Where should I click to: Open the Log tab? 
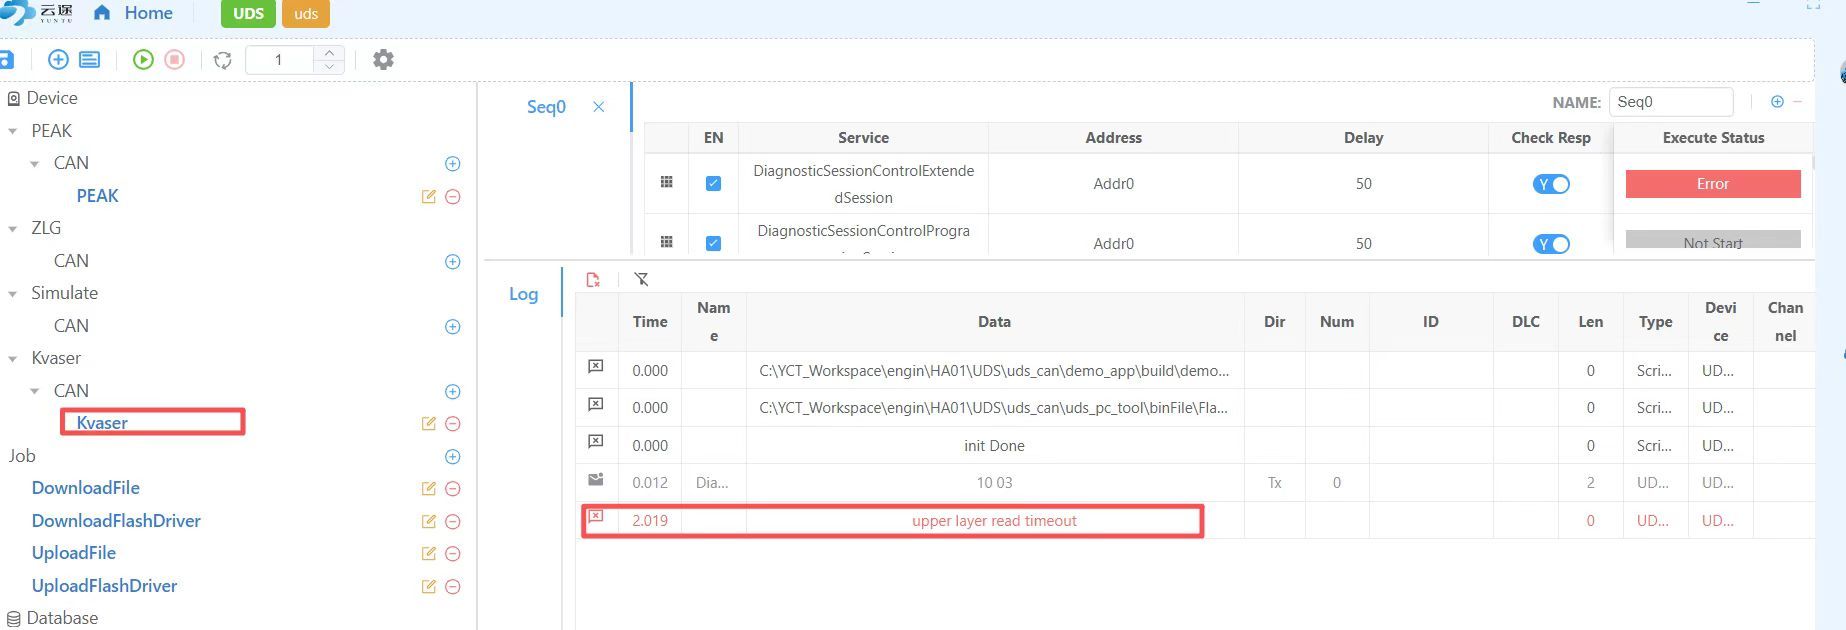(523, 294)
